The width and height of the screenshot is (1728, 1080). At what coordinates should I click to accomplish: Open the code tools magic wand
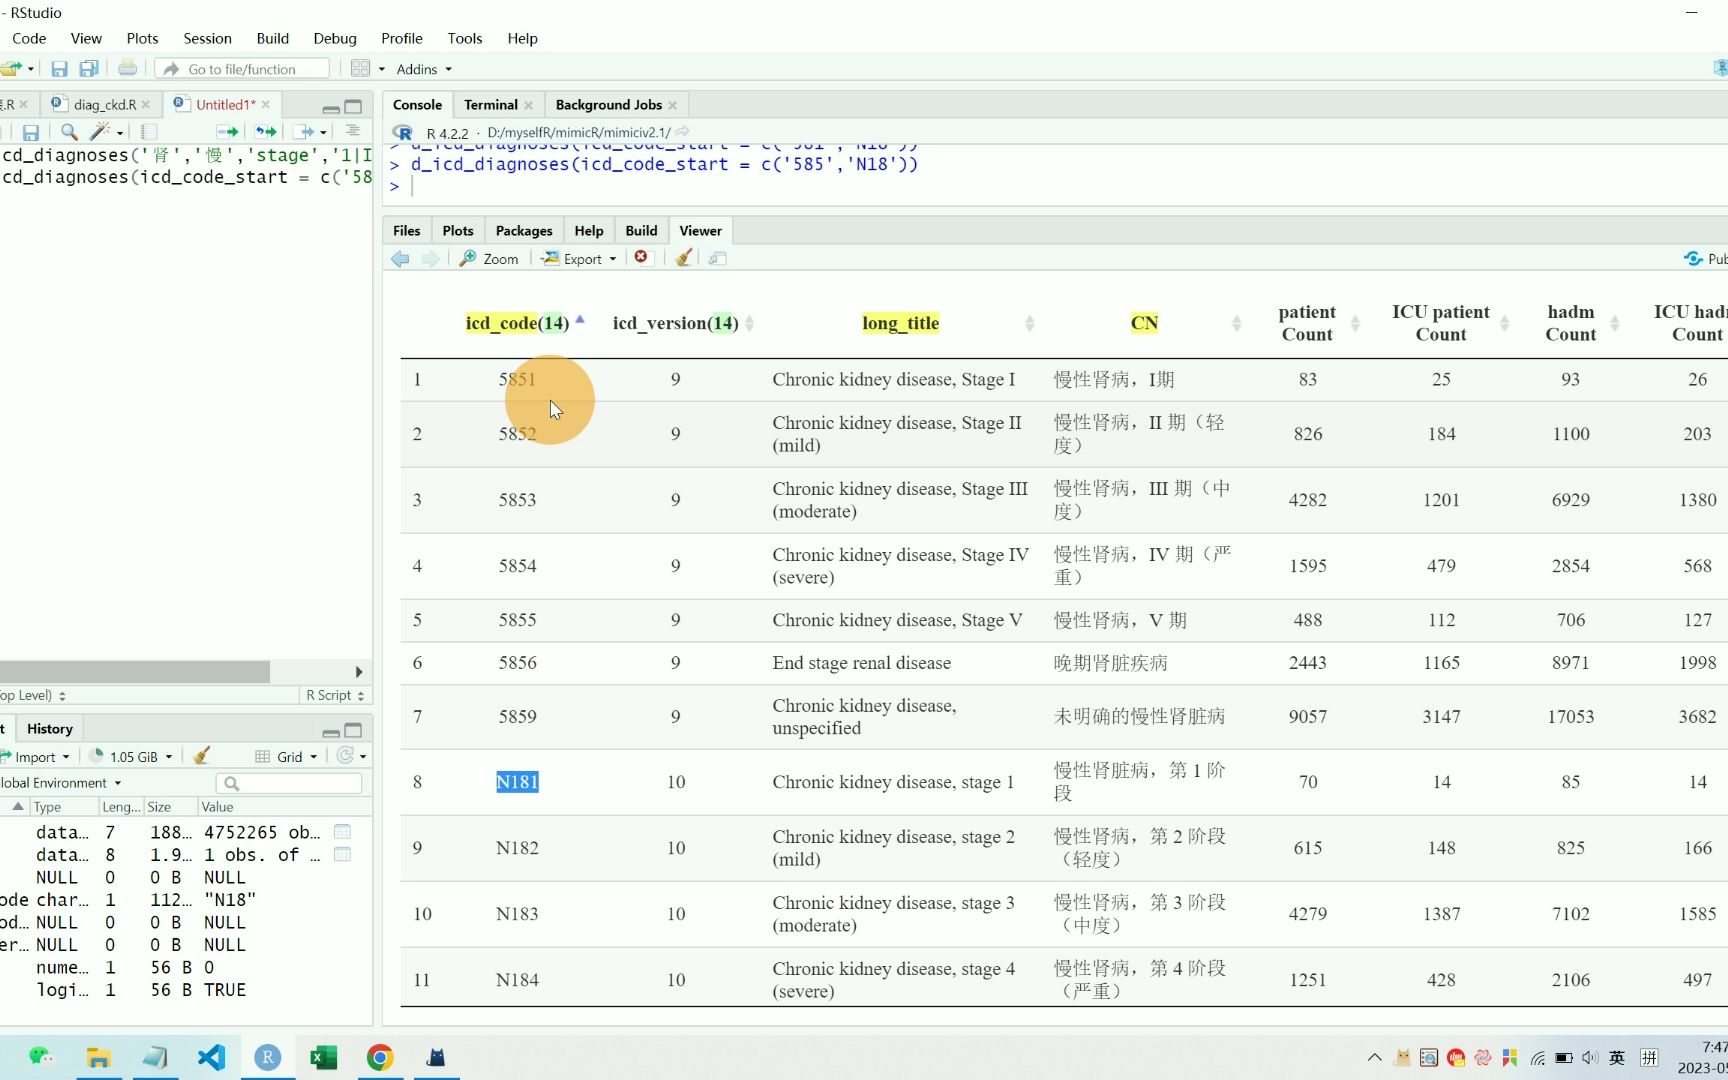pyautogui.click(x=100, y=132)
